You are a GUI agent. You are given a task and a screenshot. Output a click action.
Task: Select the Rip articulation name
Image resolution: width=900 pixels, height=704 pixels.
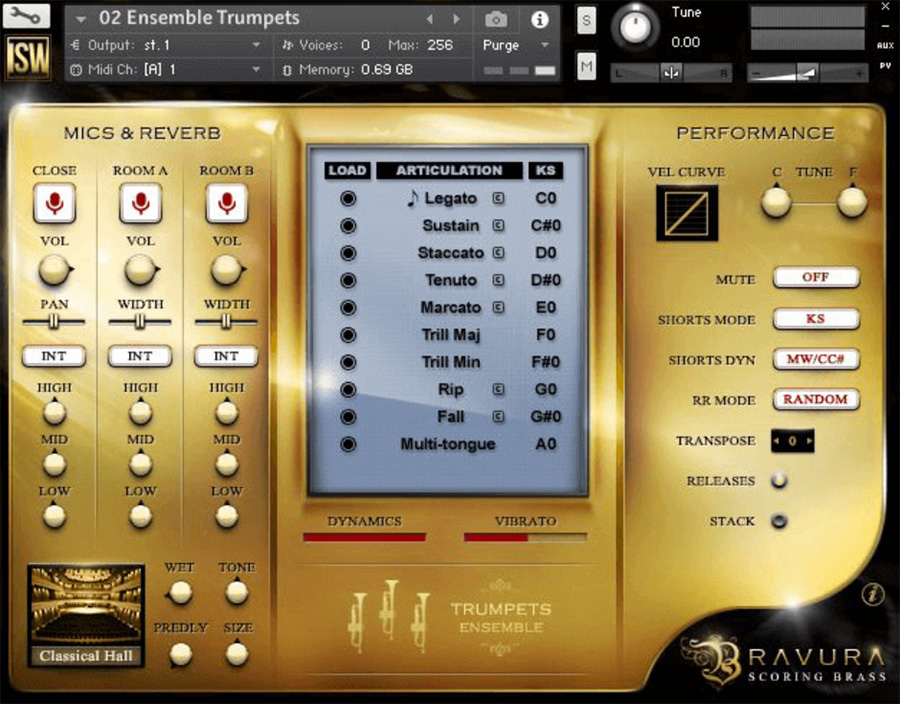tap(451, 390)
